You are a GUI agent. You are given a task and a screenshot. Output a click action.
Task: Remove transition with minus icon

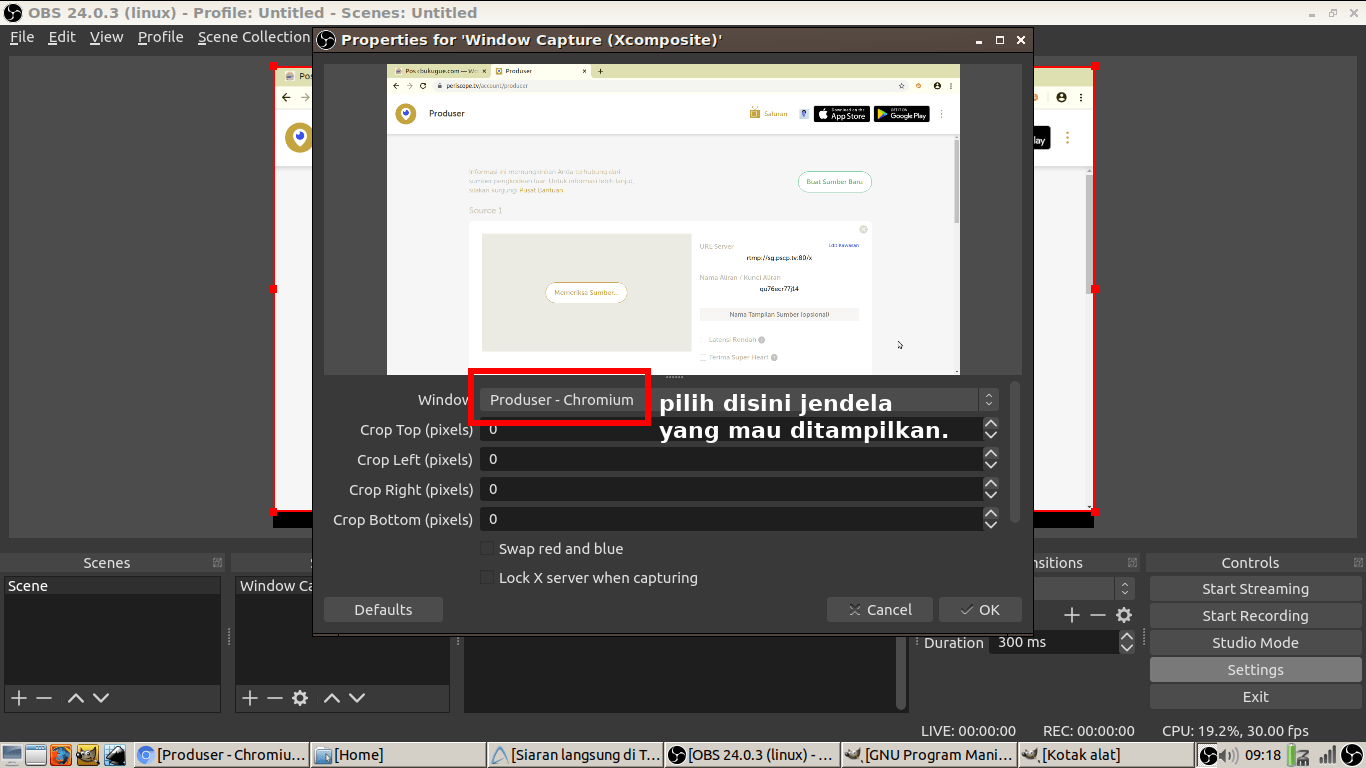point(1098,615)
